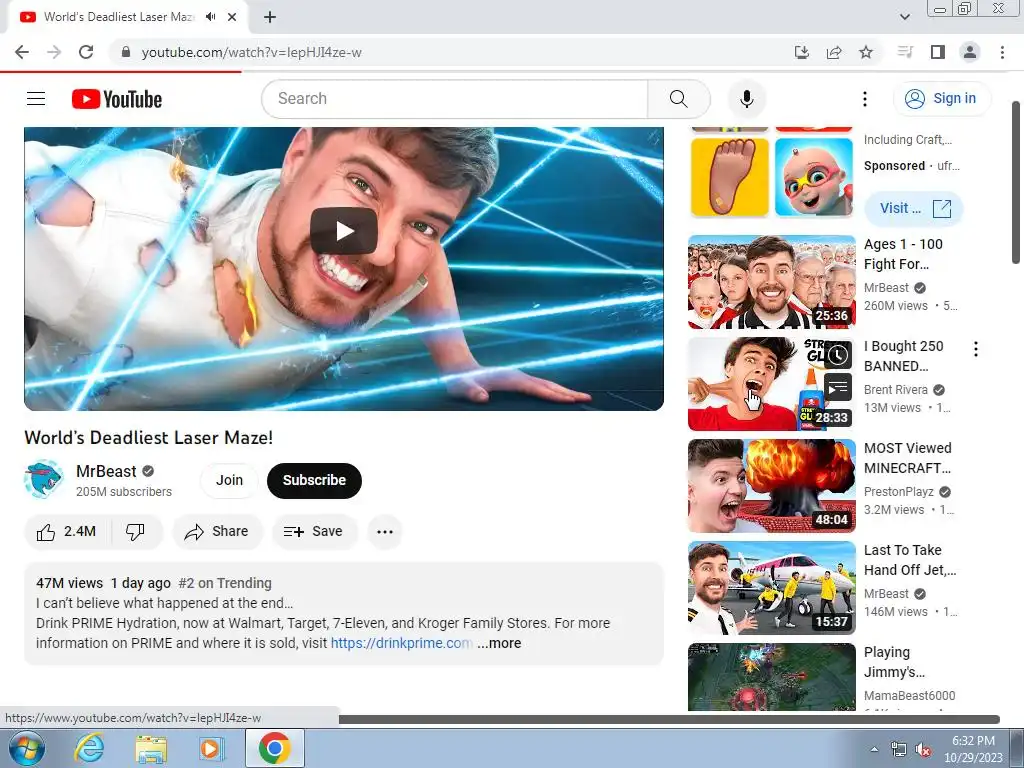Viewport: 1024px width, 768px height.
Task: Open a new tab with plus button
Action: click(x=270, y=17)
